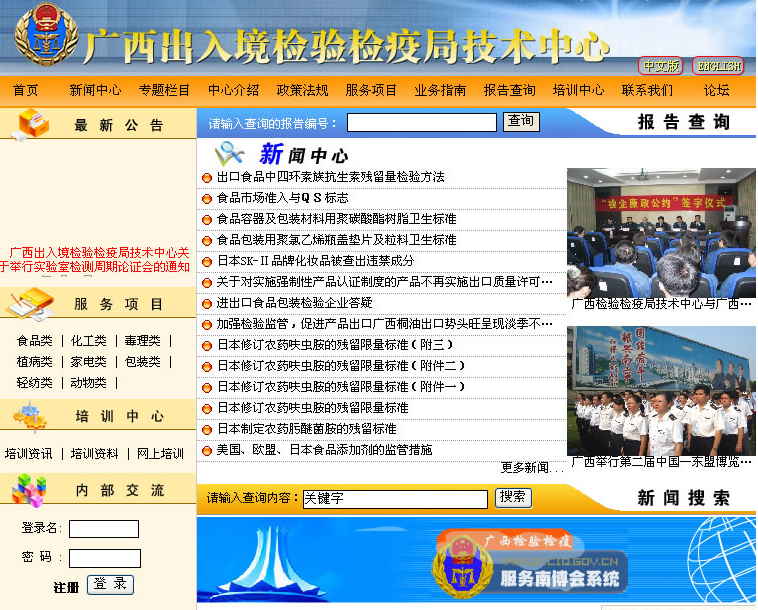Click the bullet icon beside 食品市场准入与QS标志
This screenshot has height=610, width=758.
(207, 199)
